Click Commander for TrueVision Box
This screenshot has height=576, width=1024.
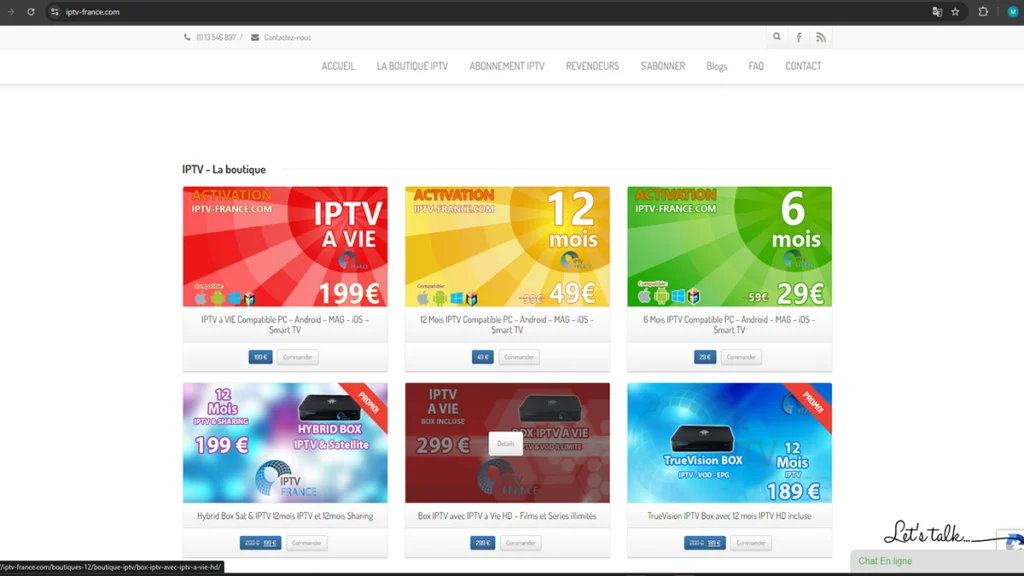pos(750,543)
